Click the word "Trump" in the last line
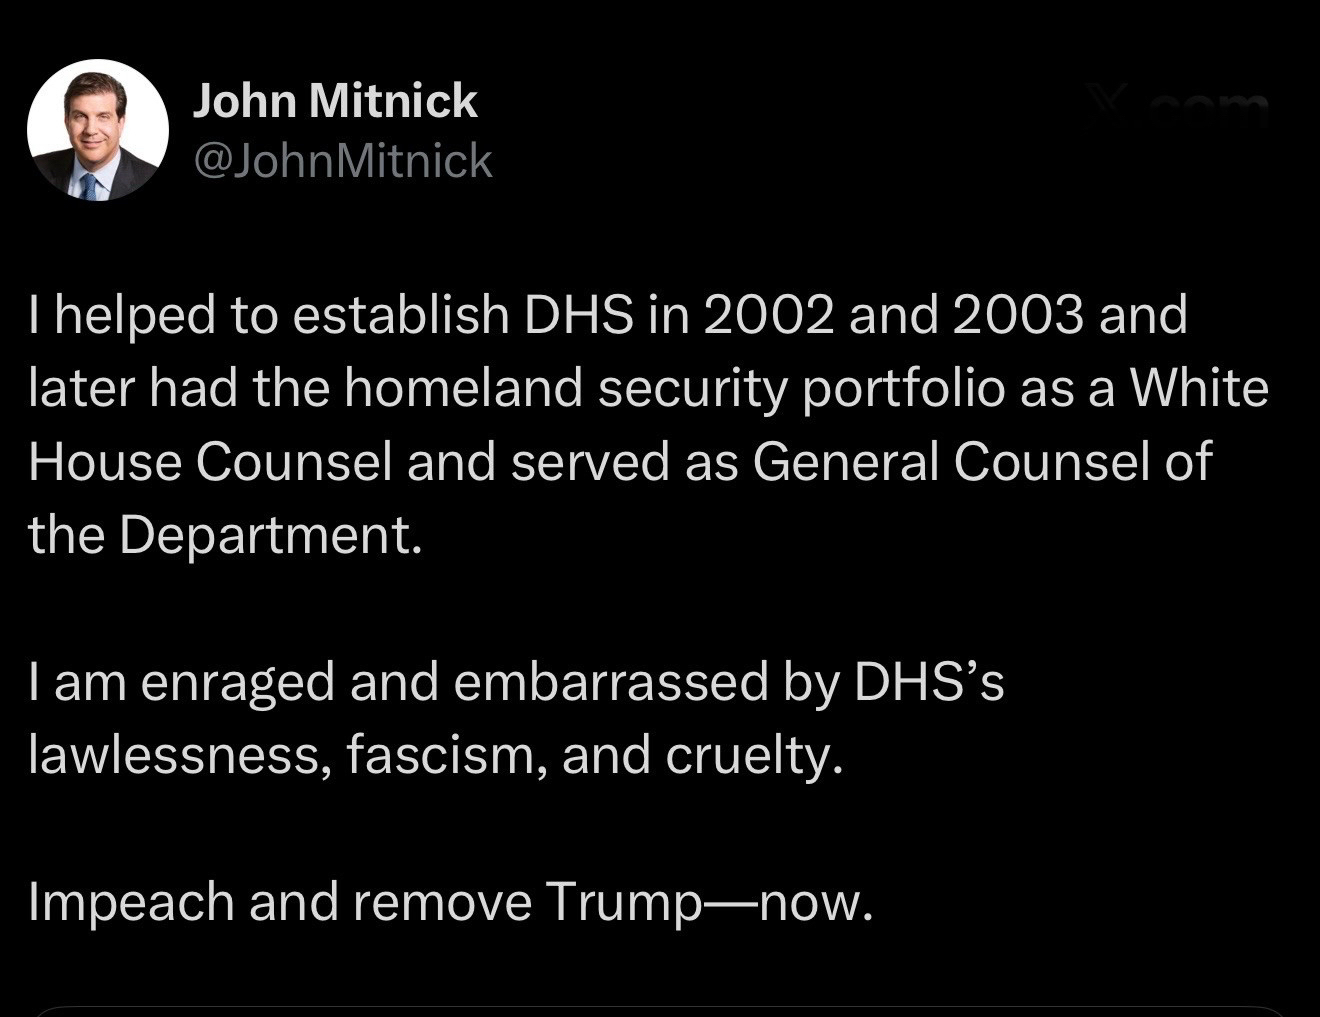Image resolution: width=1320 pixels, height=1017 pixels. pyautogui.click(x=624, y=902)
